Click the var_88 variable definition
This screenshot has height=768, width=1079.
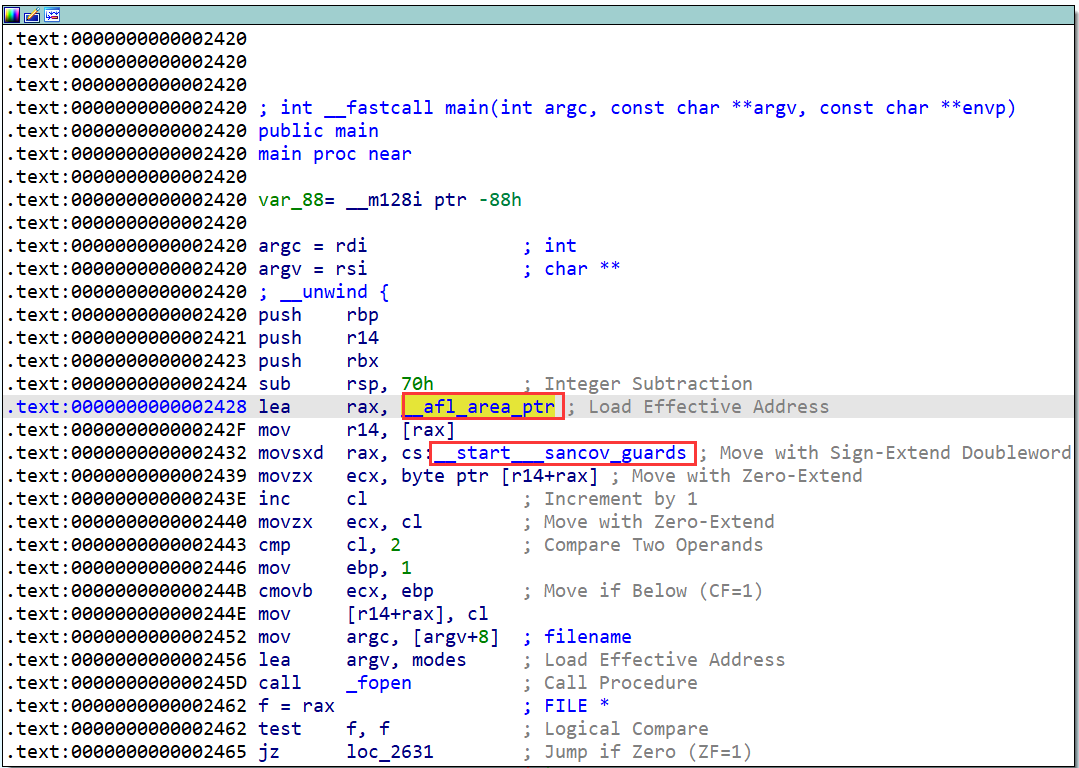(x=390, y=200)
